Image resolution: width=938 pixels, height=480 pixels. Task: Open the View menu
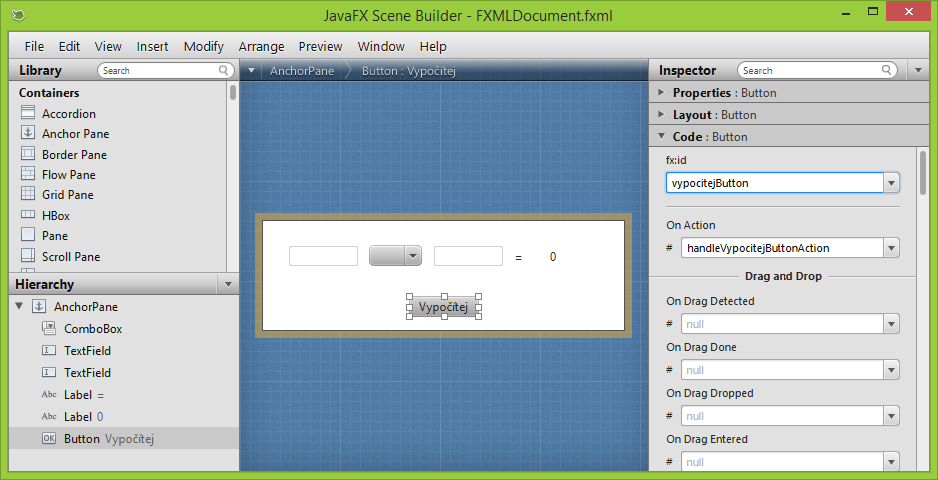point(108,46)
